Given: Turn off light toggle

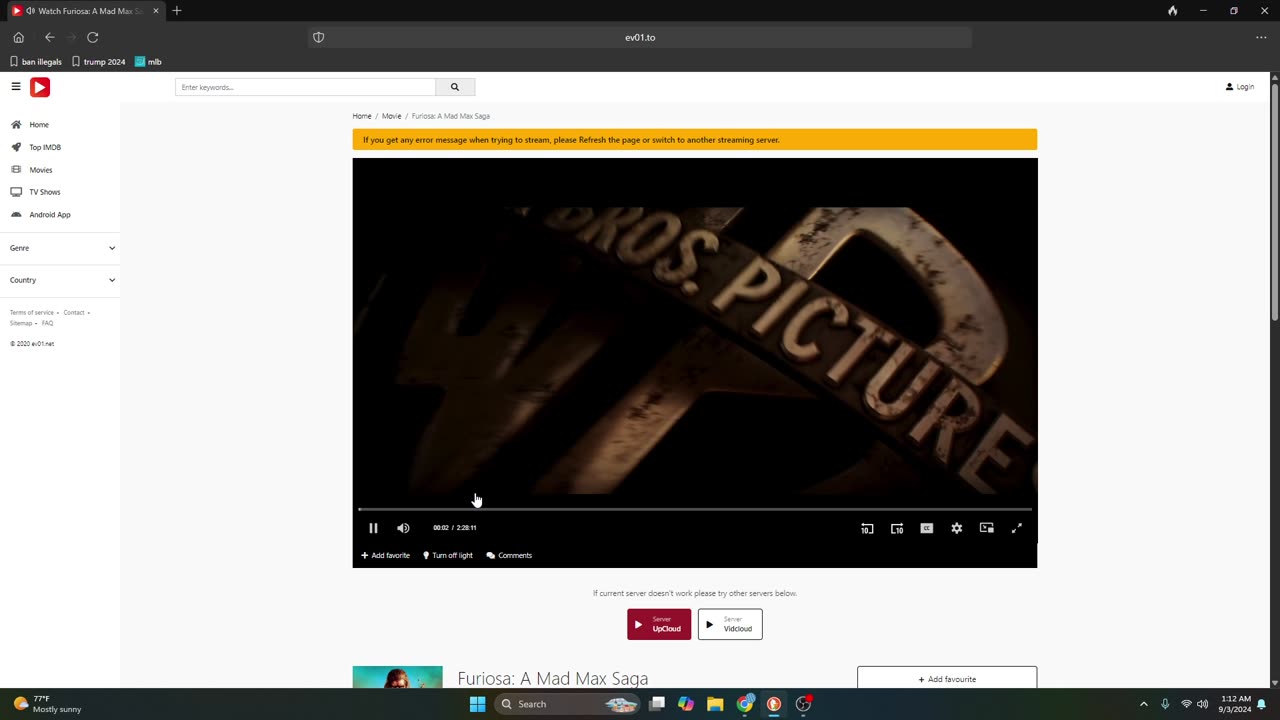Looking at the screenshot, I should (448, 555).
